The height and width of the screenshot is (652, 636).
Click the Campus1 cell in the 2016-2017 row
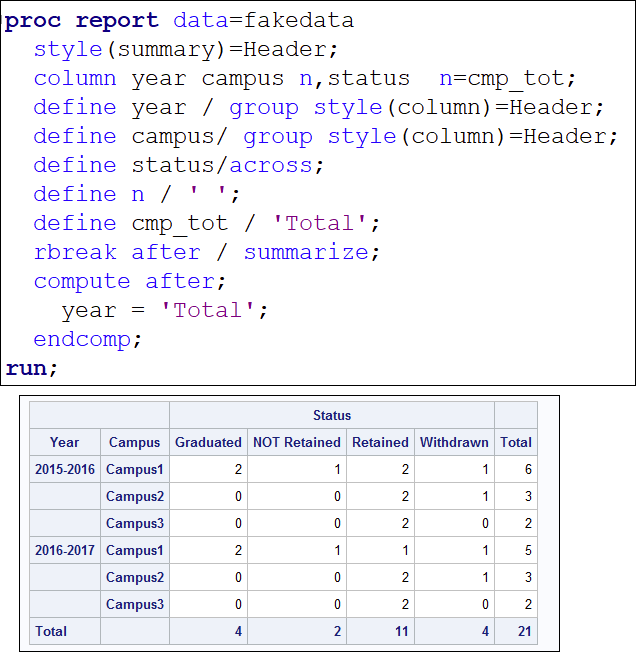tap(134, 550)
